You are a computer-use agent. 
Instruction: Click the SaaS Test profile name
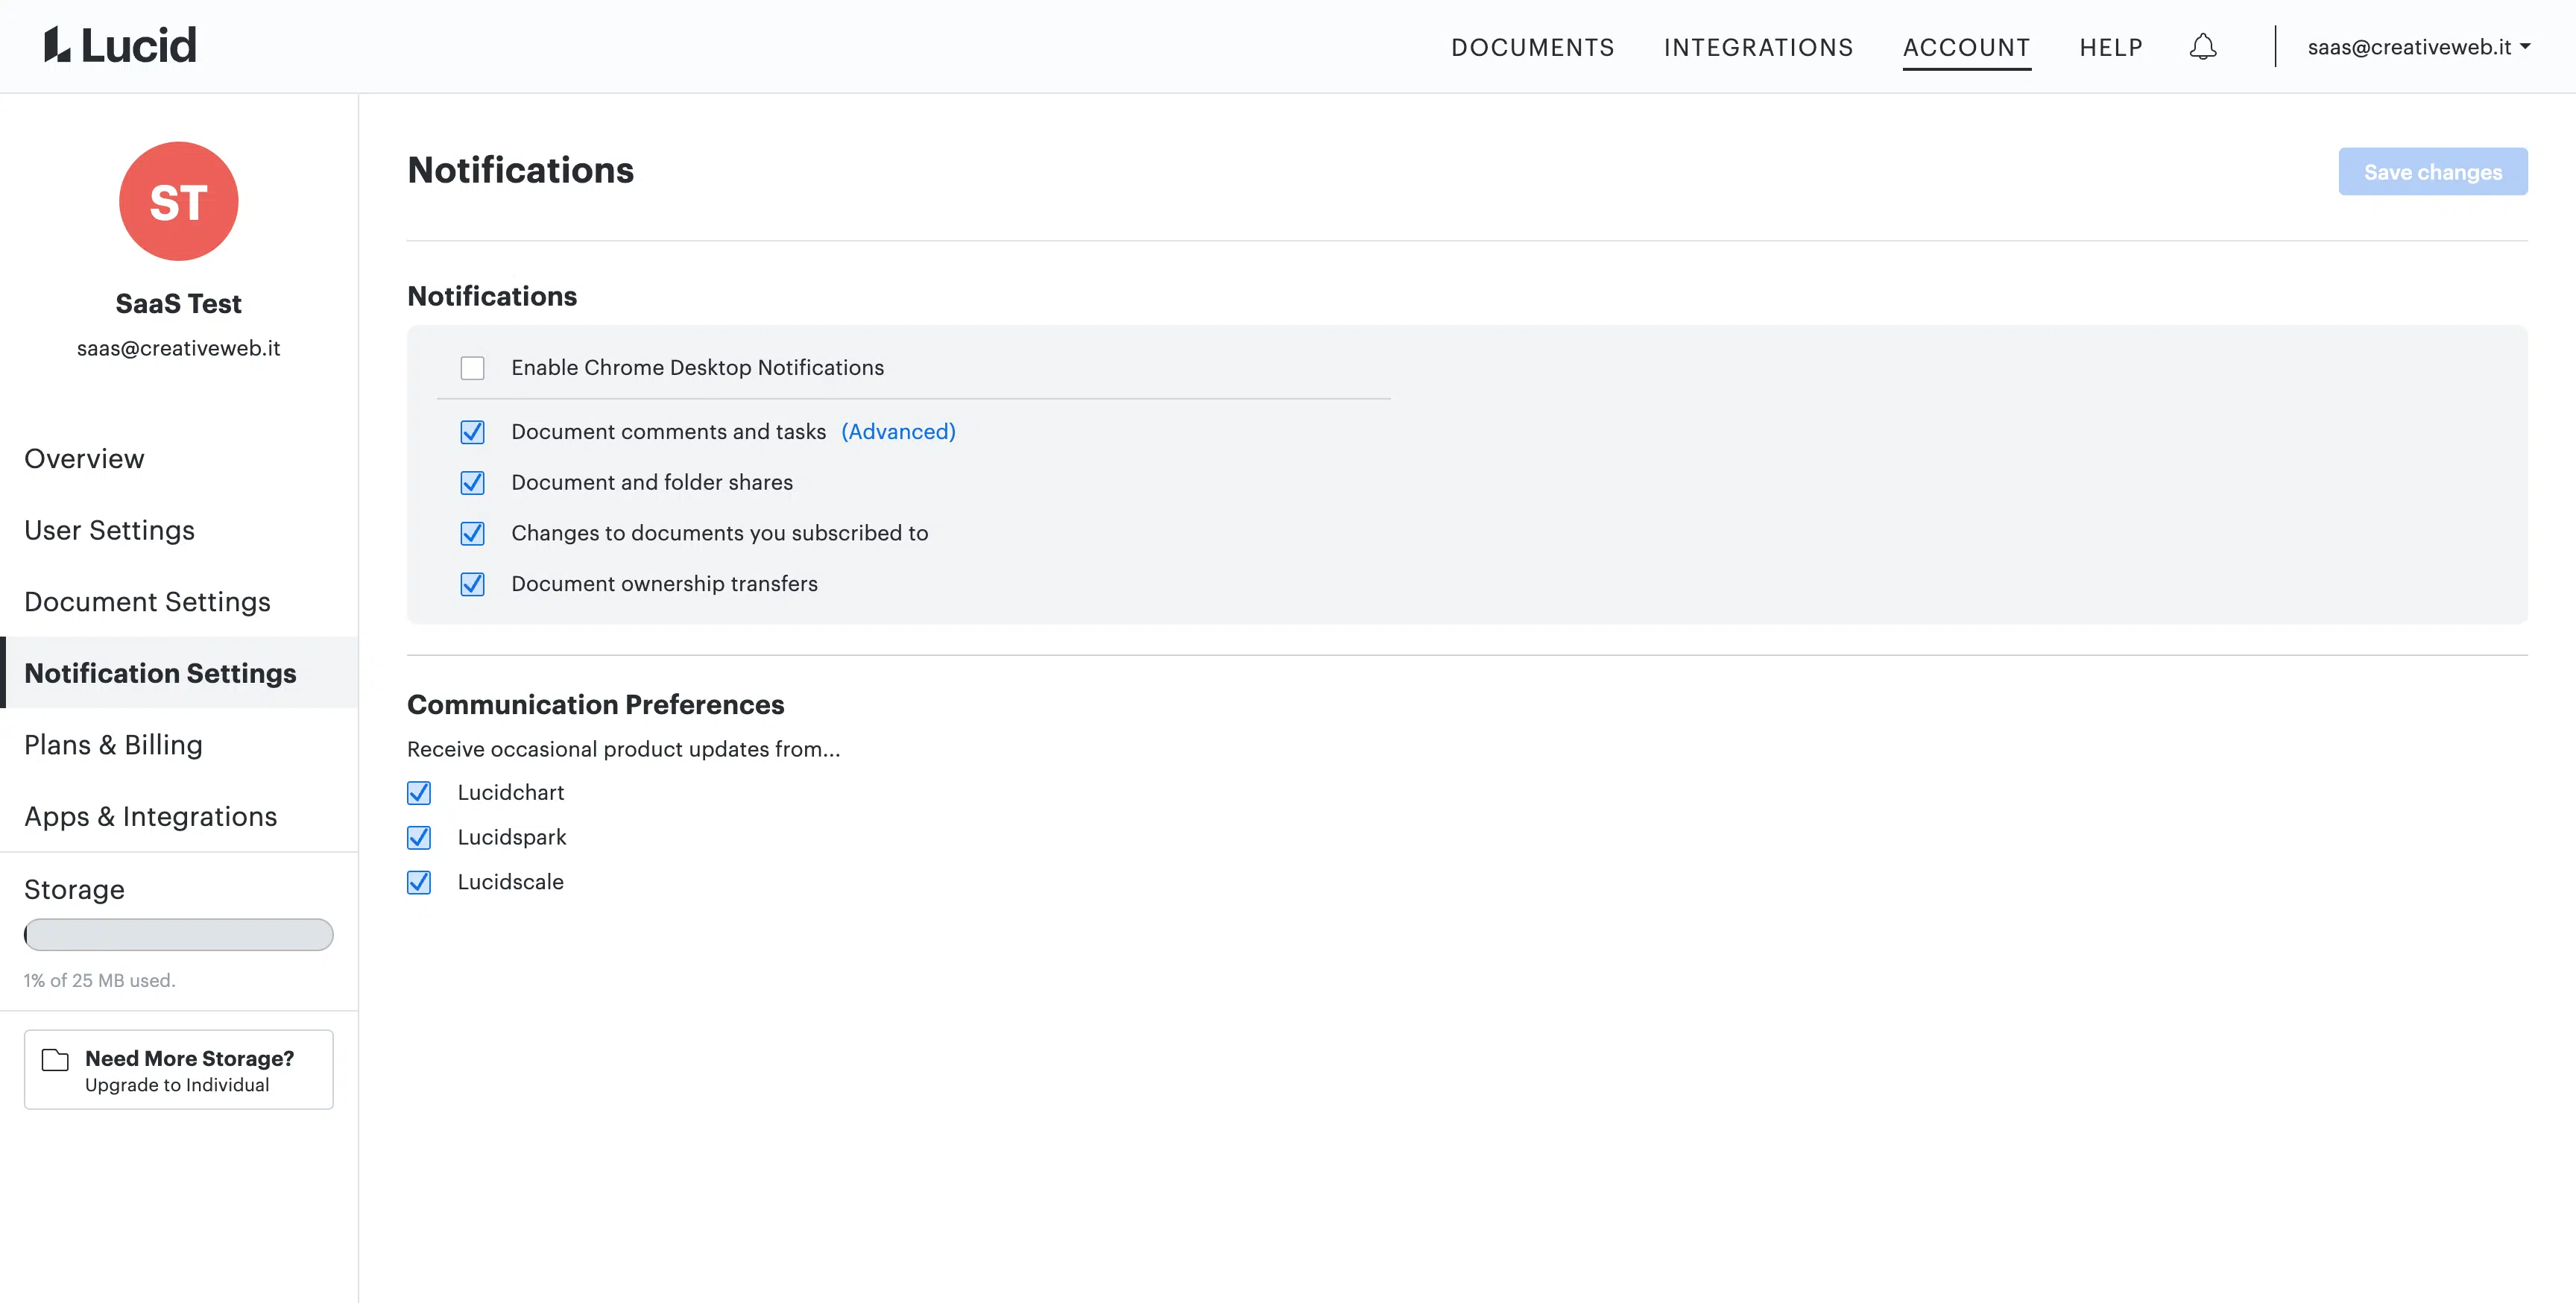point(179,304)
